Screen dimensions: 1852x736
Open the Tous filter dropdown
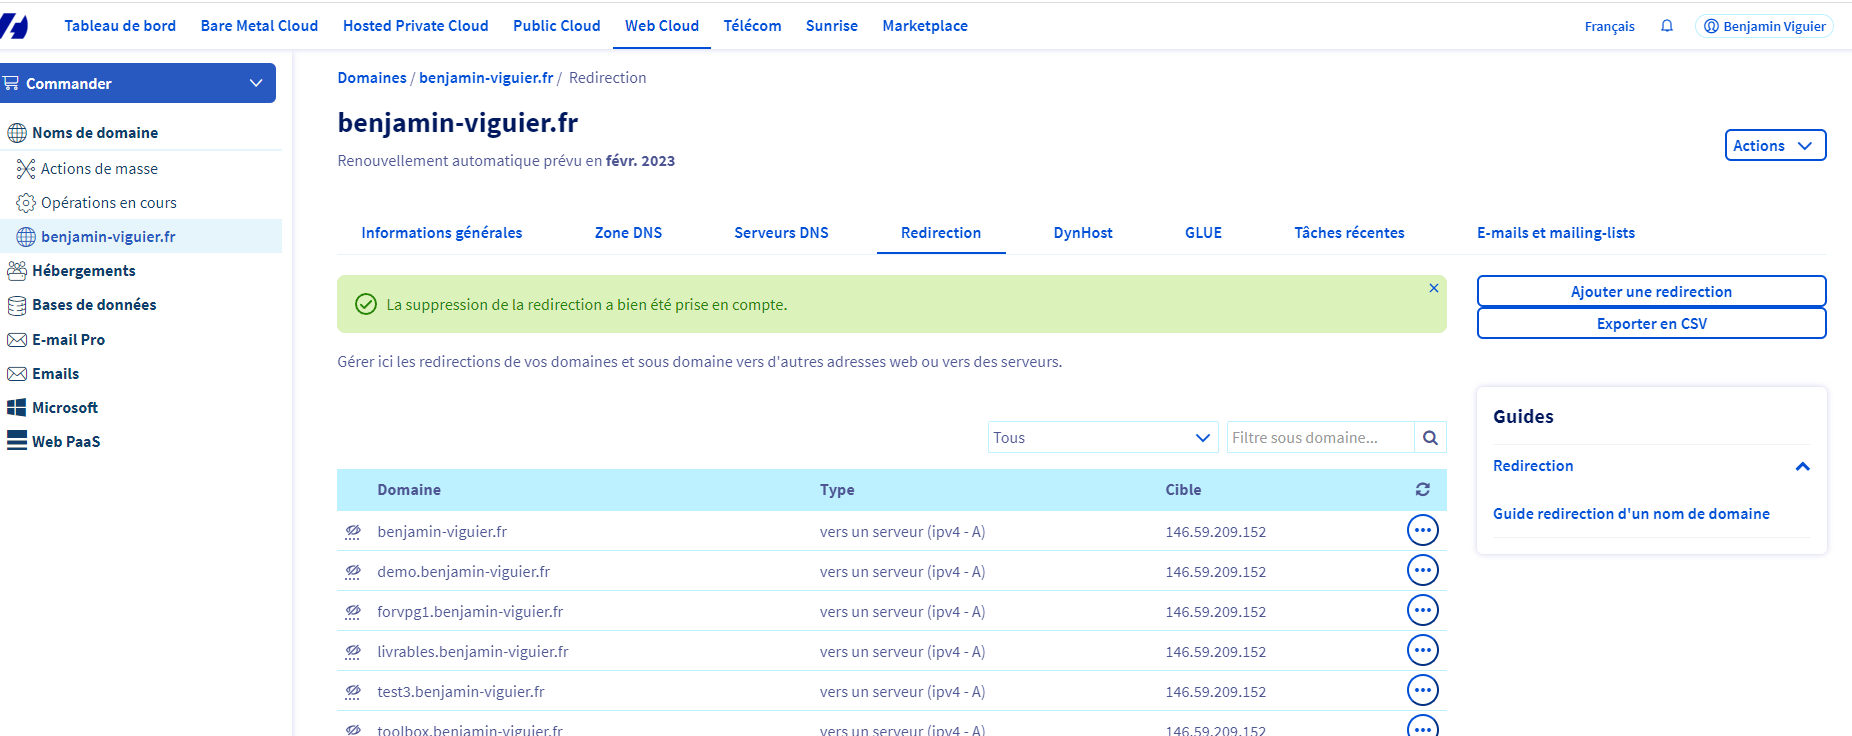point(1102,438)
